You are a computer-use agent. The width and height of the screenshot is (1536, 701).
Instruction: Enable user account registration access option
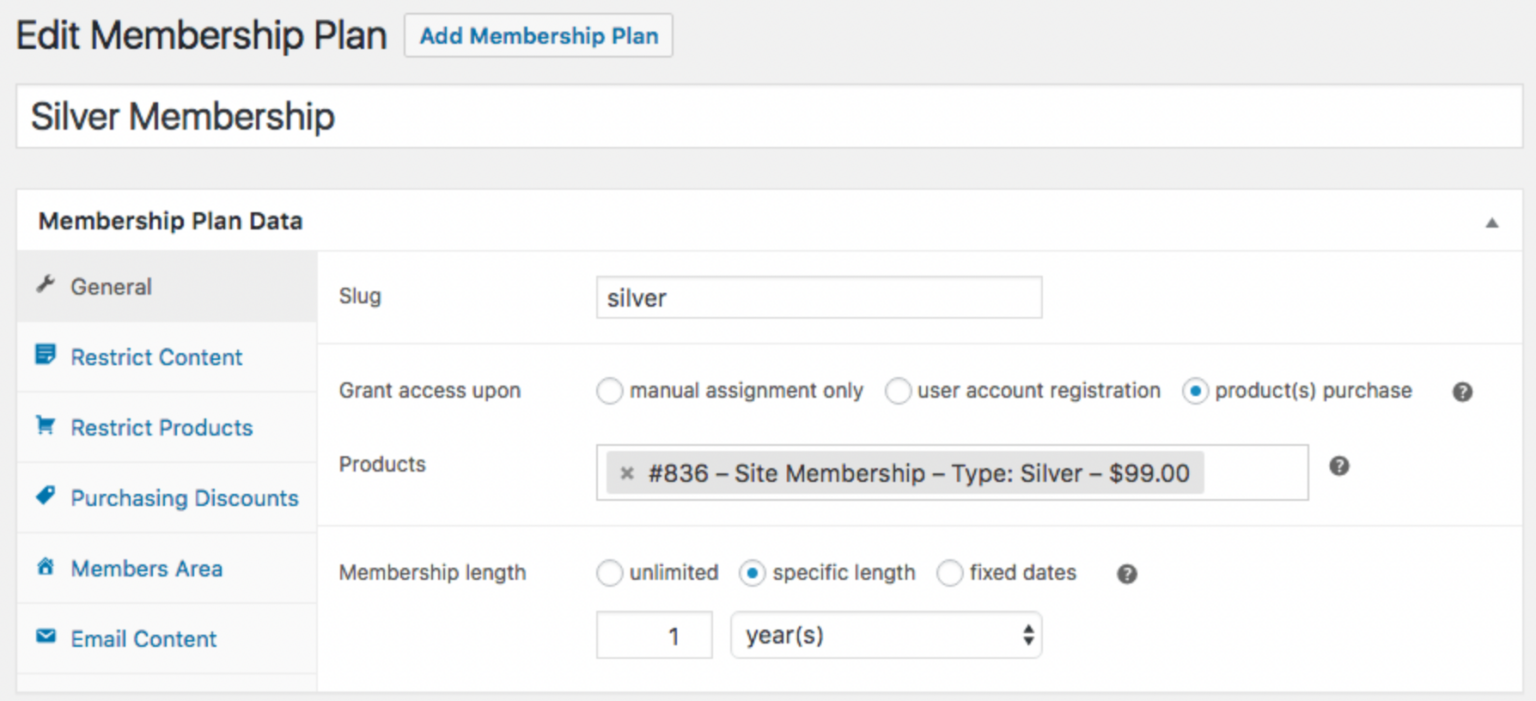[898, 391]
